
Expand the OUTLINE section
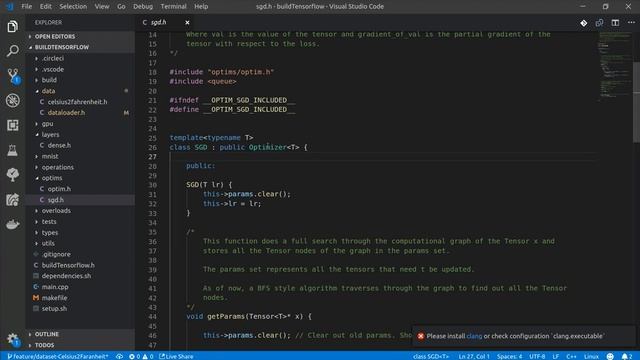tap(80, 334)
